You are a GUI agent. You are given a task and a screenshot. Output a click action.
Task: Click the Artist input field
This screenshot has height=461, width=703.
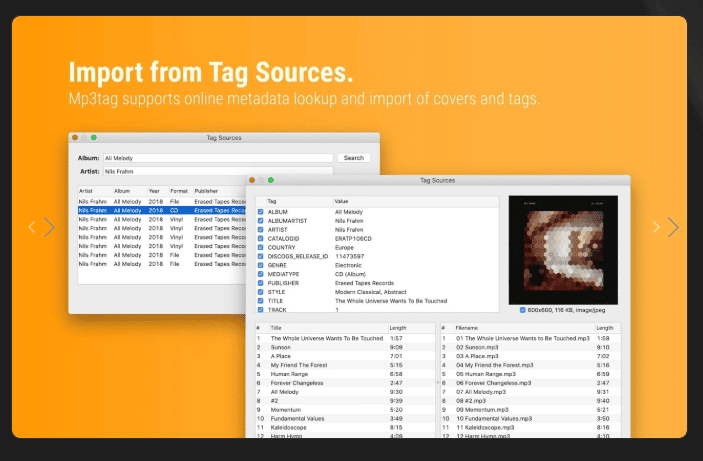(218, 171)
